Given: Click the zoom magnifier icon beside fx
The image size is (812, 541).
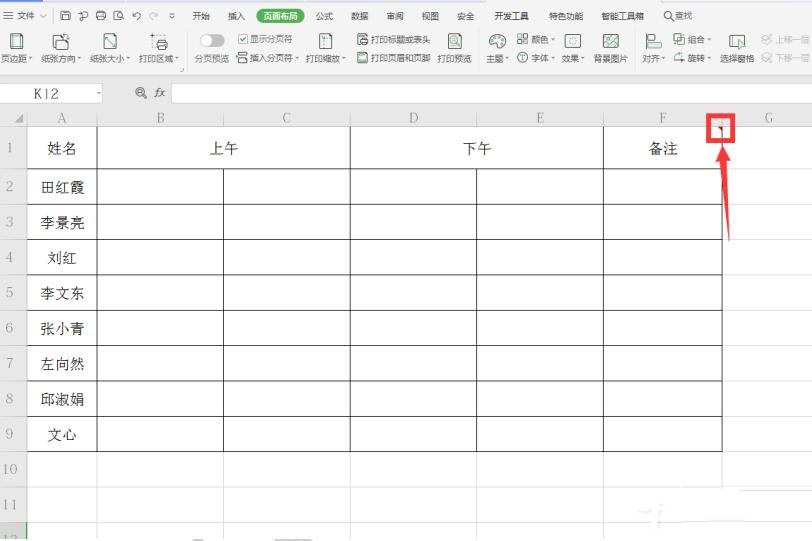Looking at the screenshot, I should tap(140, 93).
